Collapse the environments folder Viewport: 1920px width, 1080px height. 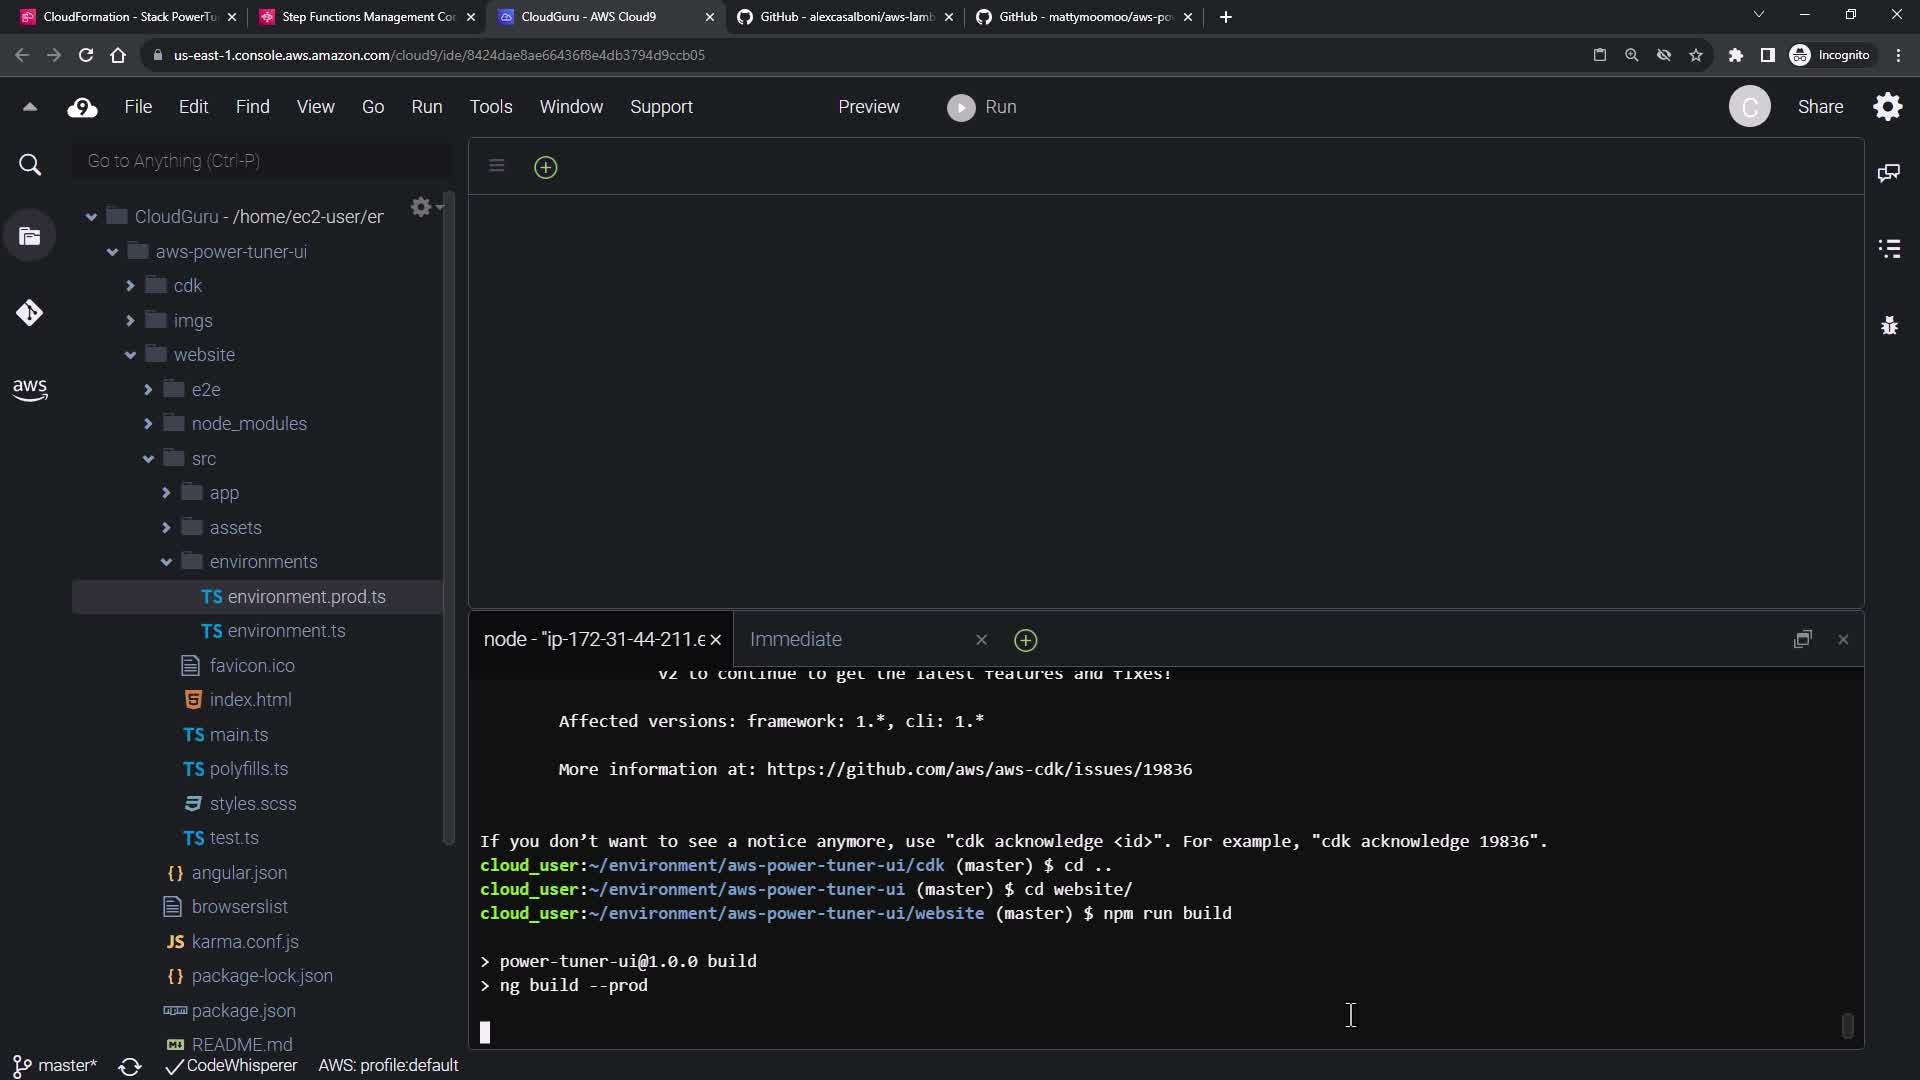166,562
